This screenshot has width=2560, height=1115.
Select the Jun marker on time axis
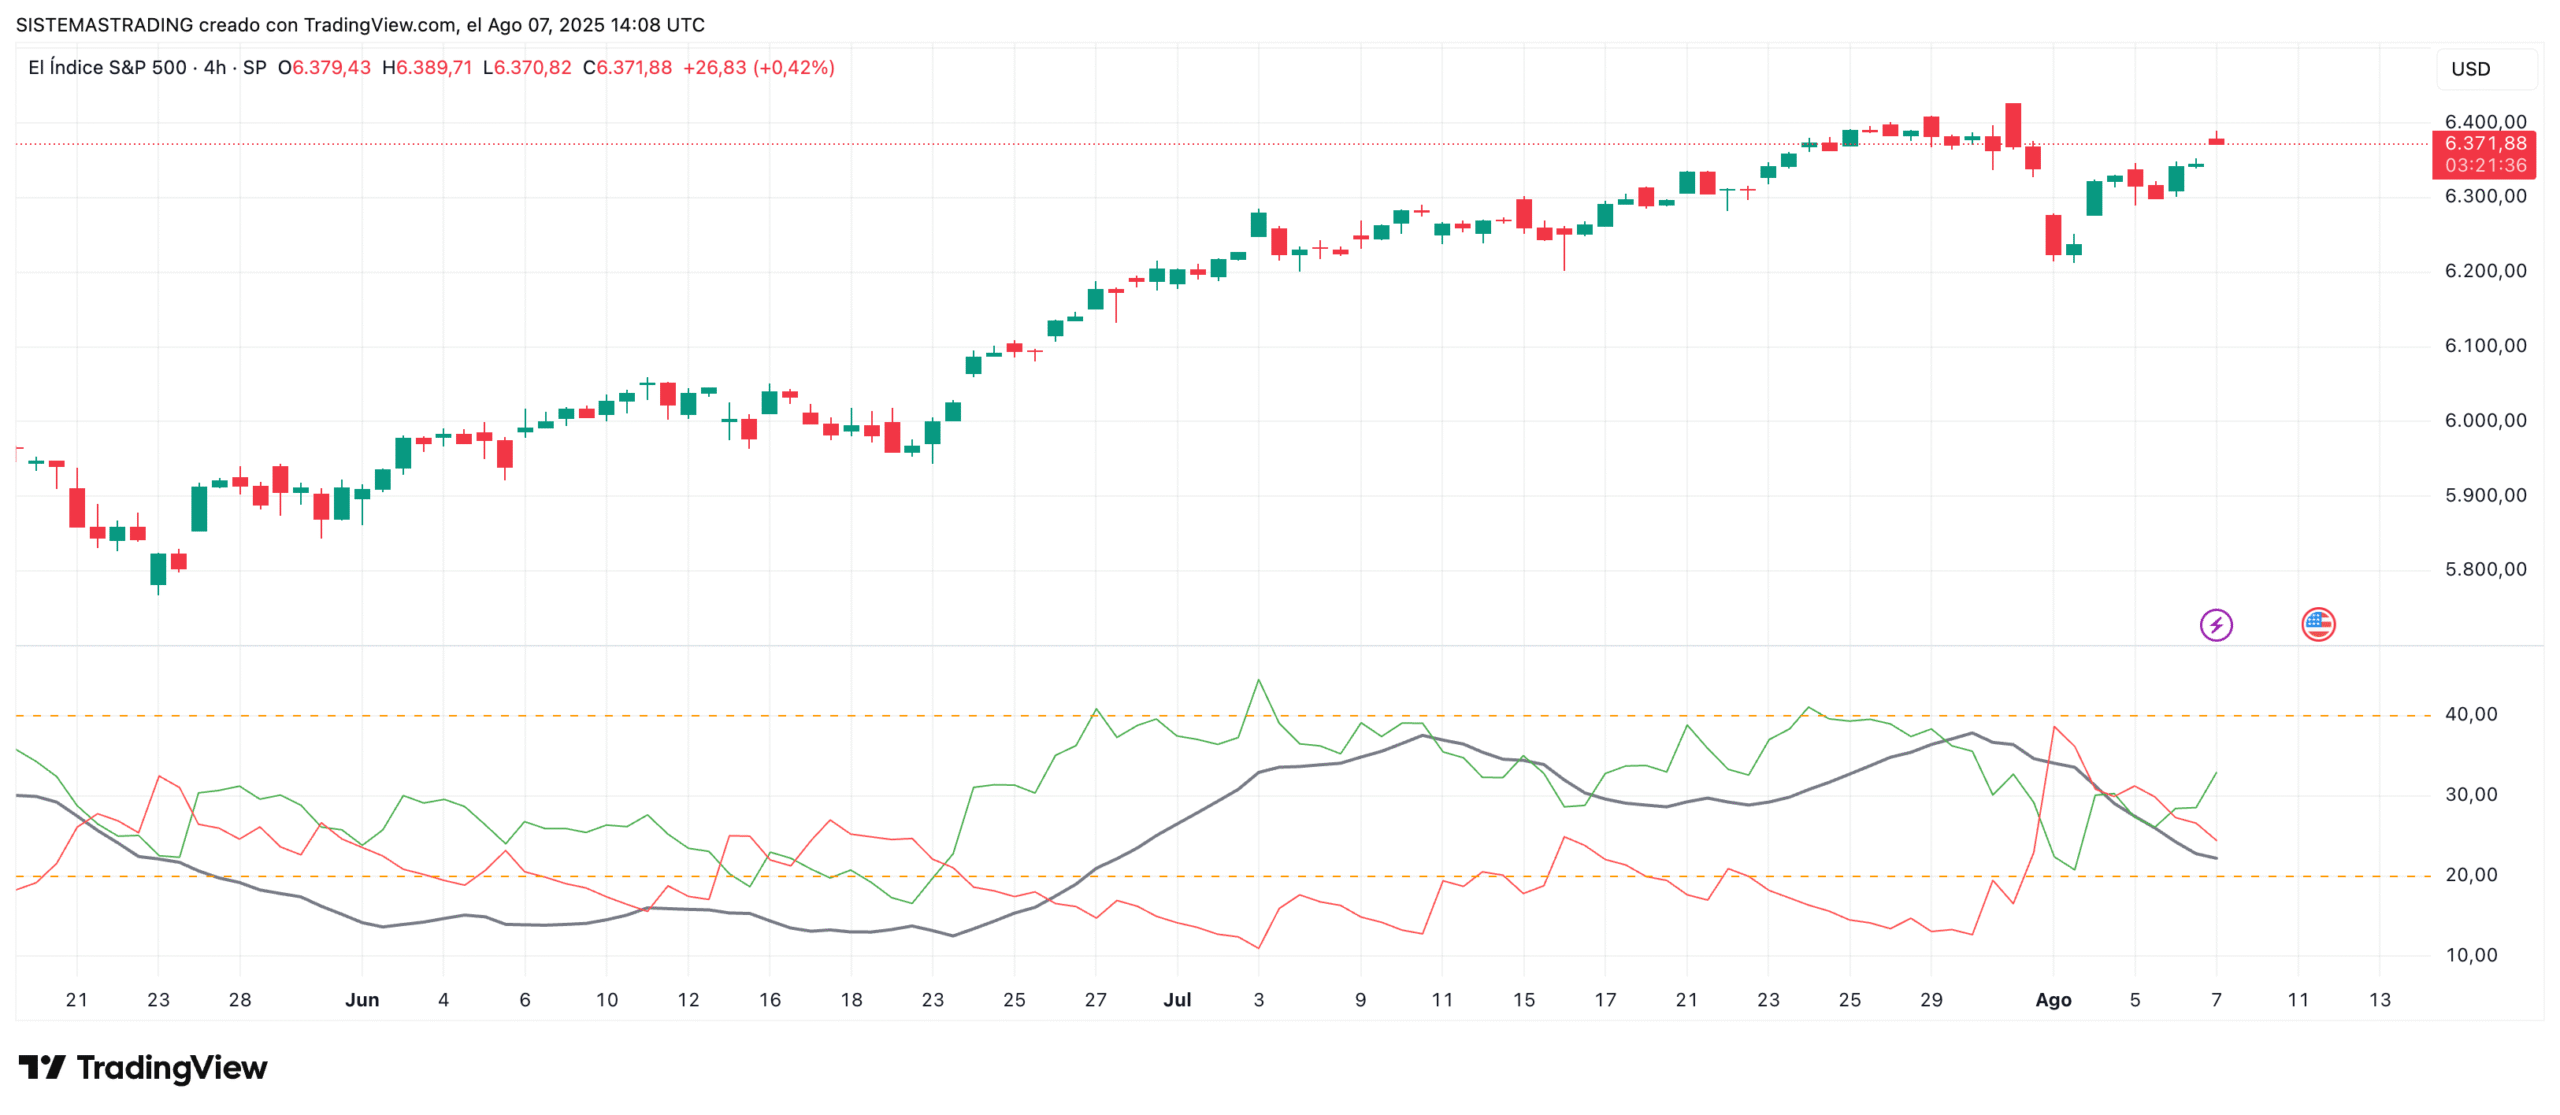[362, 1000]
